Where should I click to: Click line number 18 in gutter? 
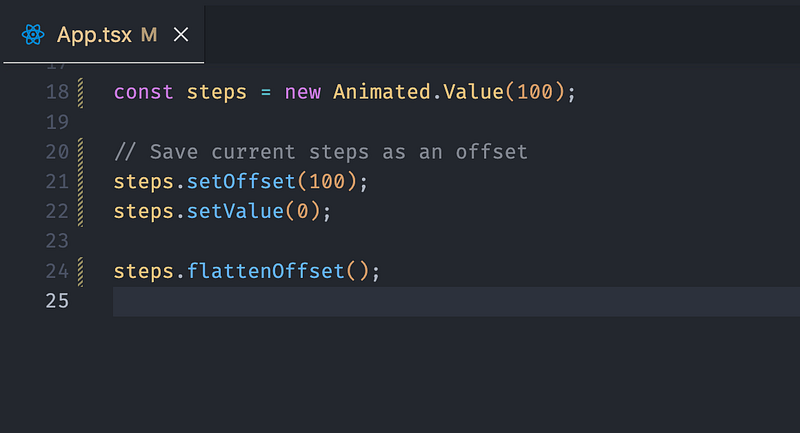57,92
